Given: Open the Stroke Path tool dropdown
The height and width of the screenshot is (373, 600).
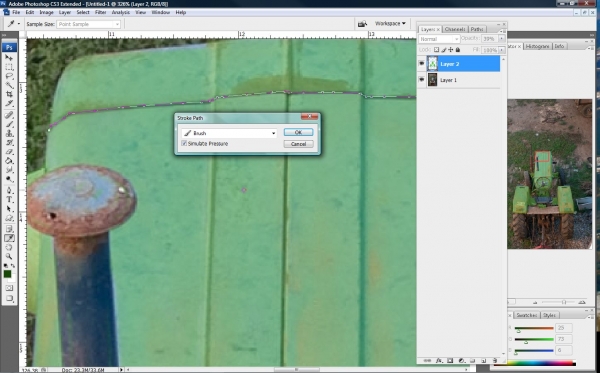Looking at the screenshot, I should (x=273, y=133).
